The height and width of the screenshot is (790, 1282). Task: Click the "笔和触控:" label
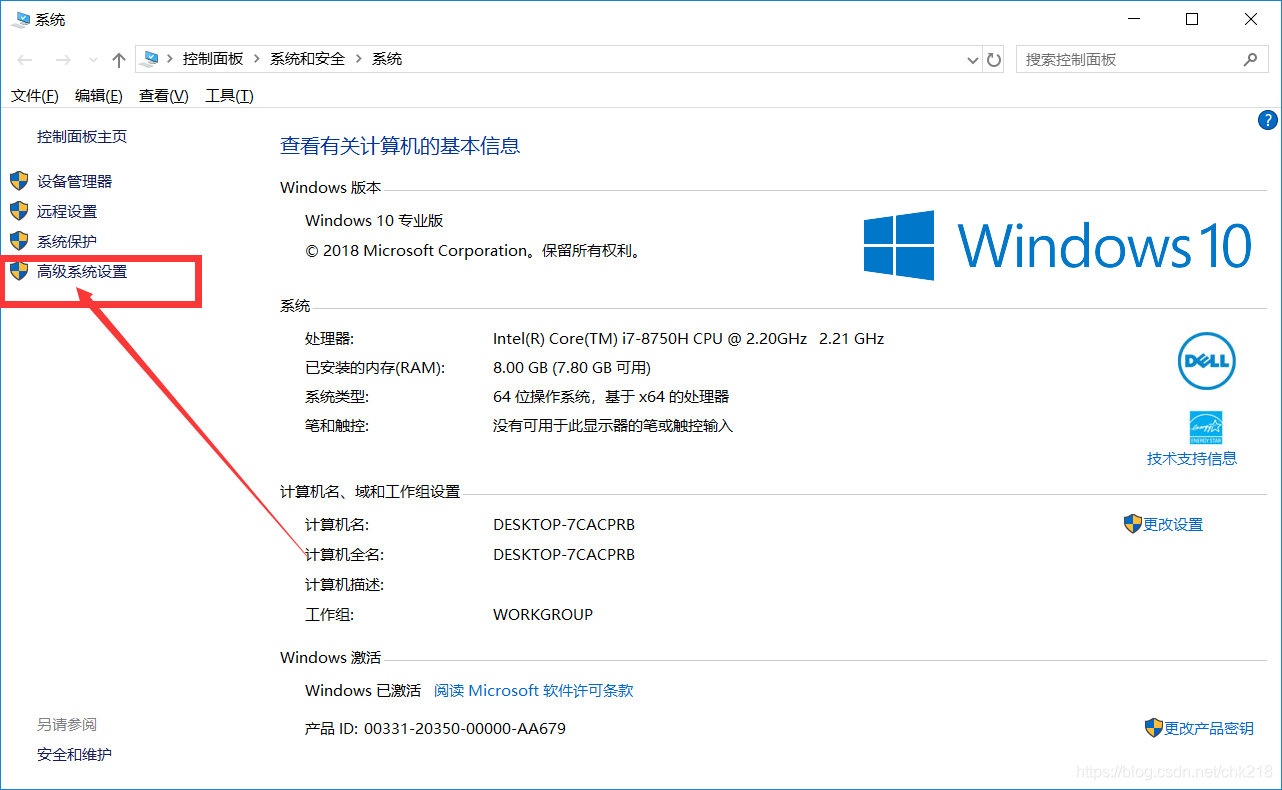click(x=337, y=425)
